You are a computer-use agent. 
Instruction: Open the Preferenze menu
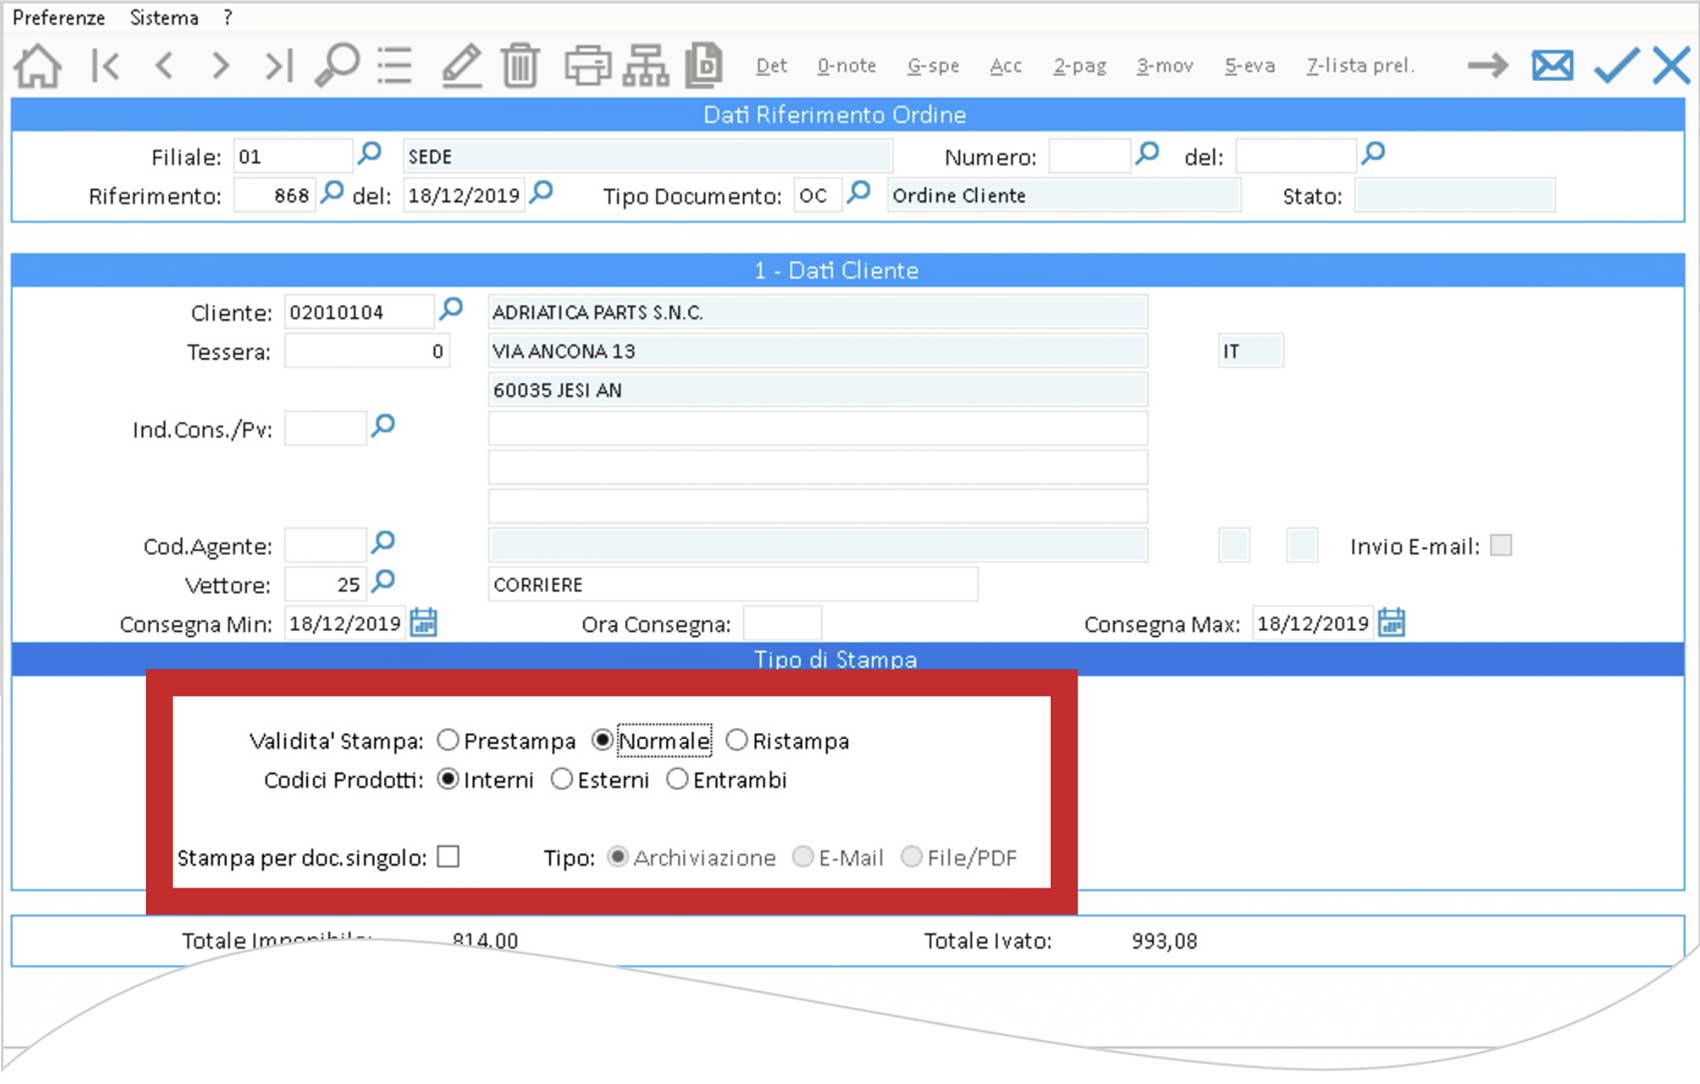click(x=58, y=18)
